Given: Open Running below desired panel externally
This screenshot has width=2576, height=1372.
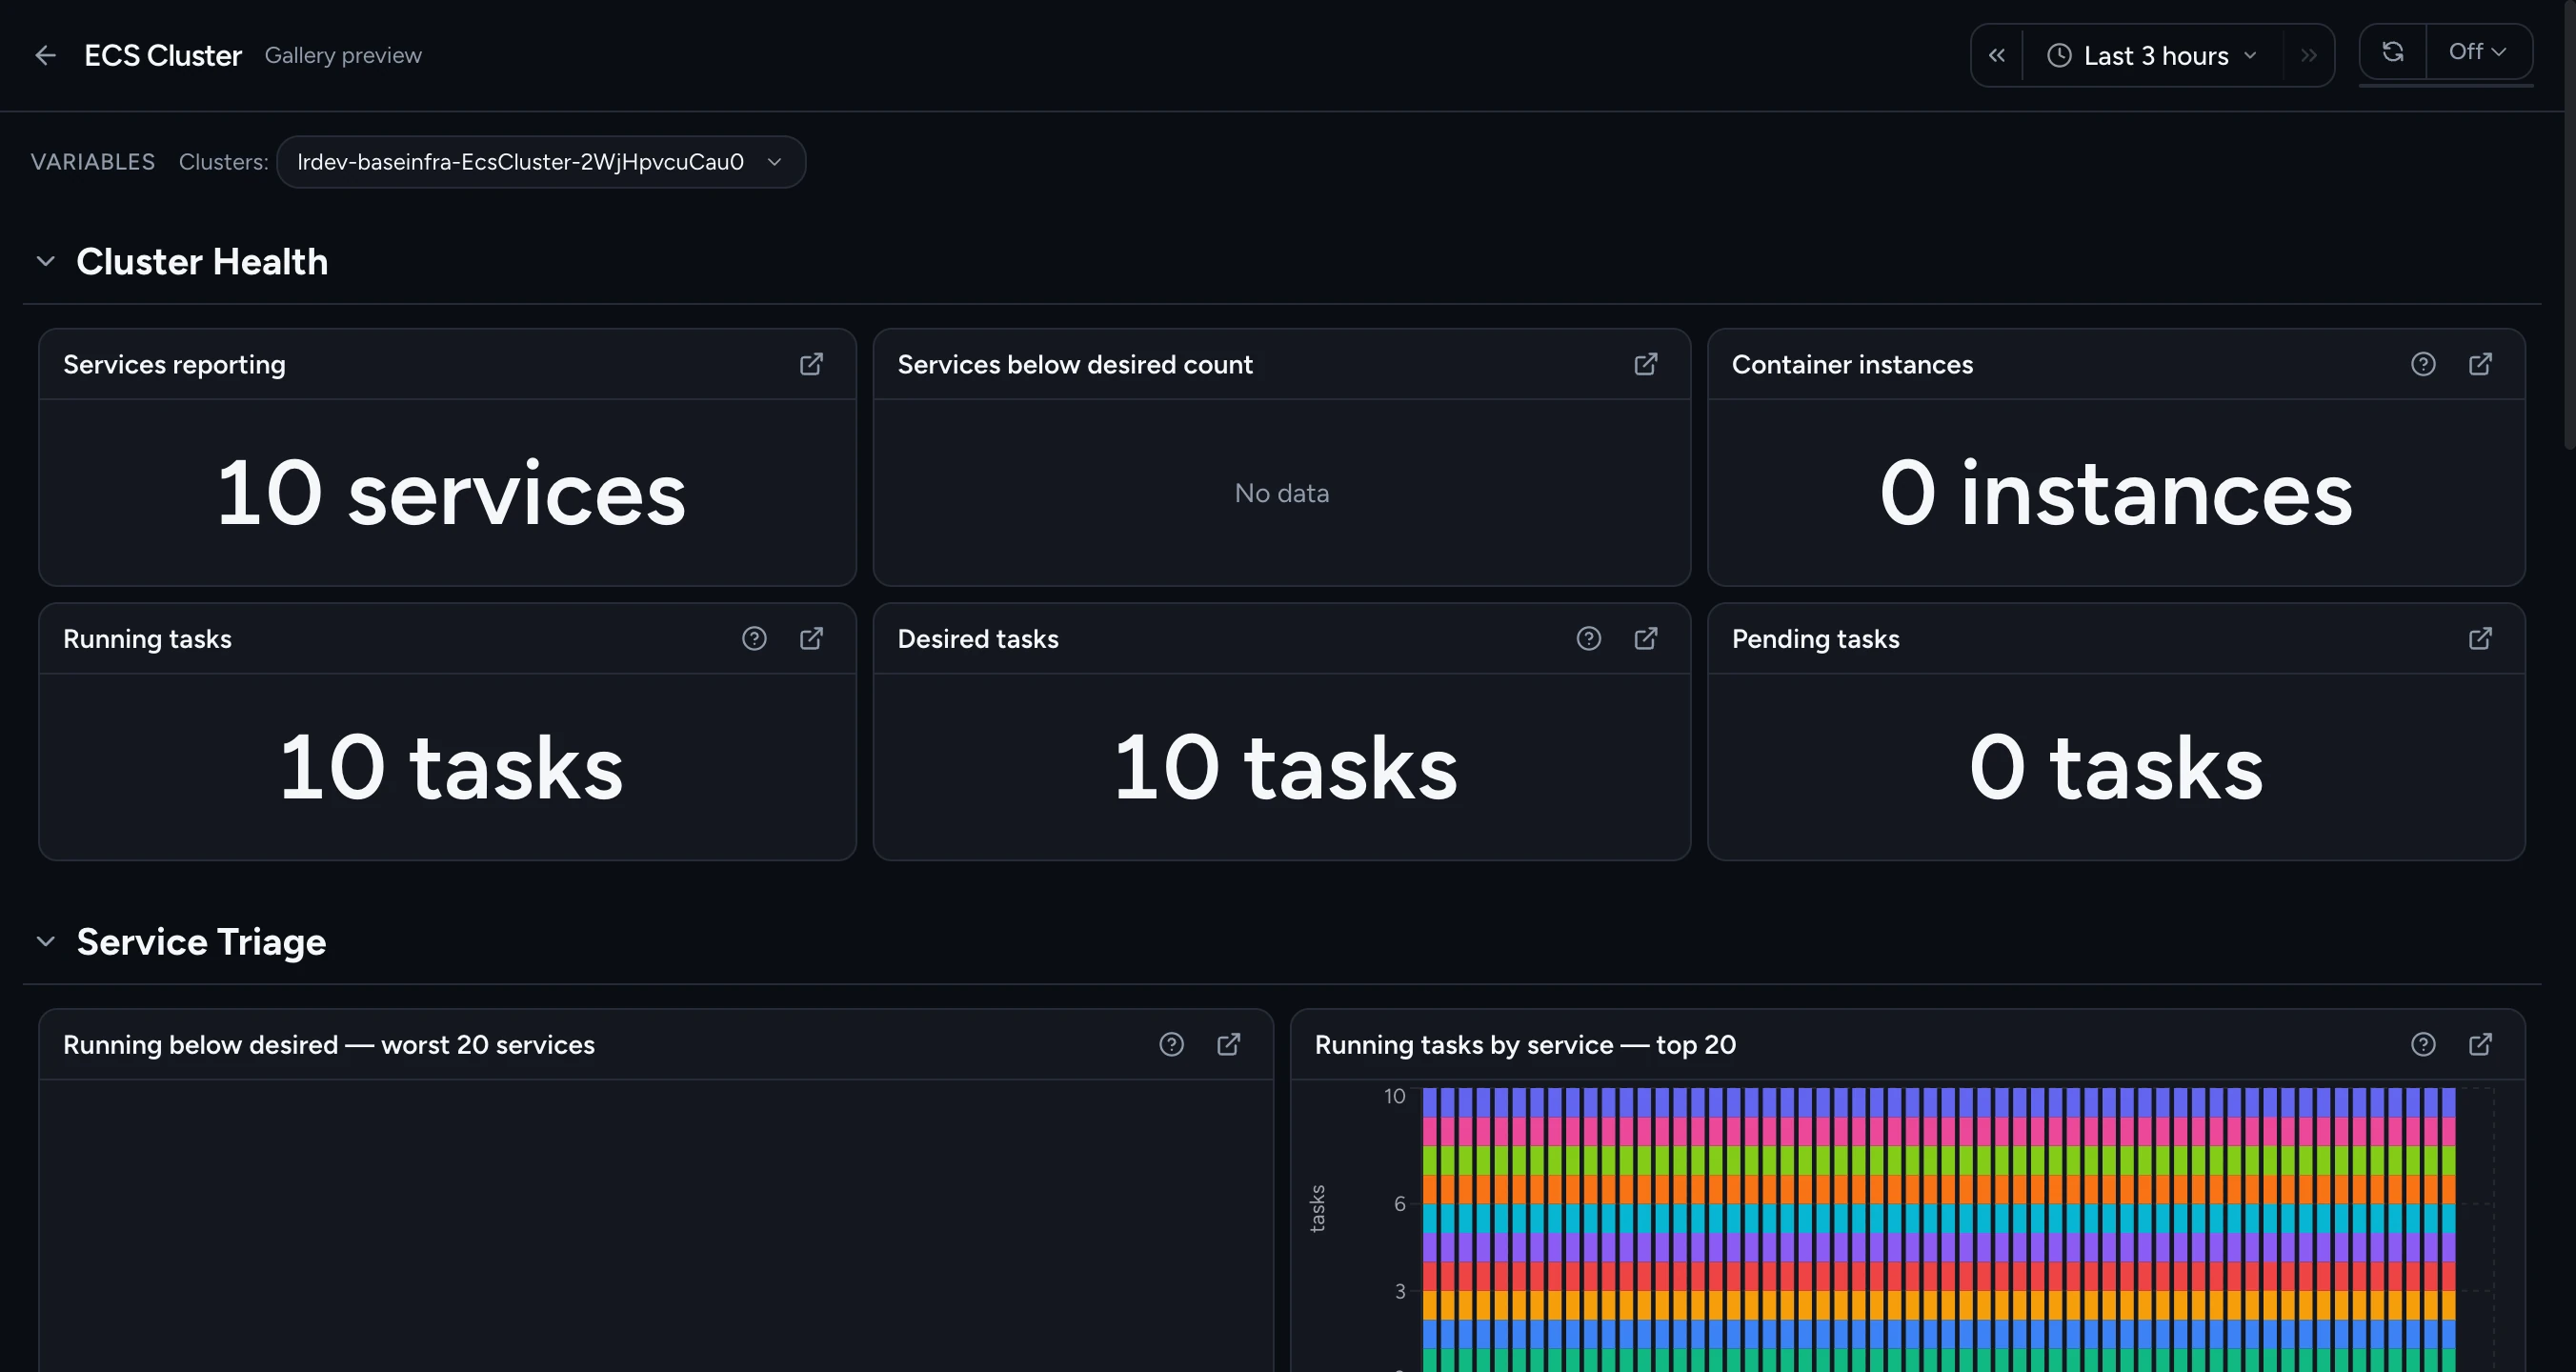Looking at the screenshot, I should (x=1228, y=1044).
